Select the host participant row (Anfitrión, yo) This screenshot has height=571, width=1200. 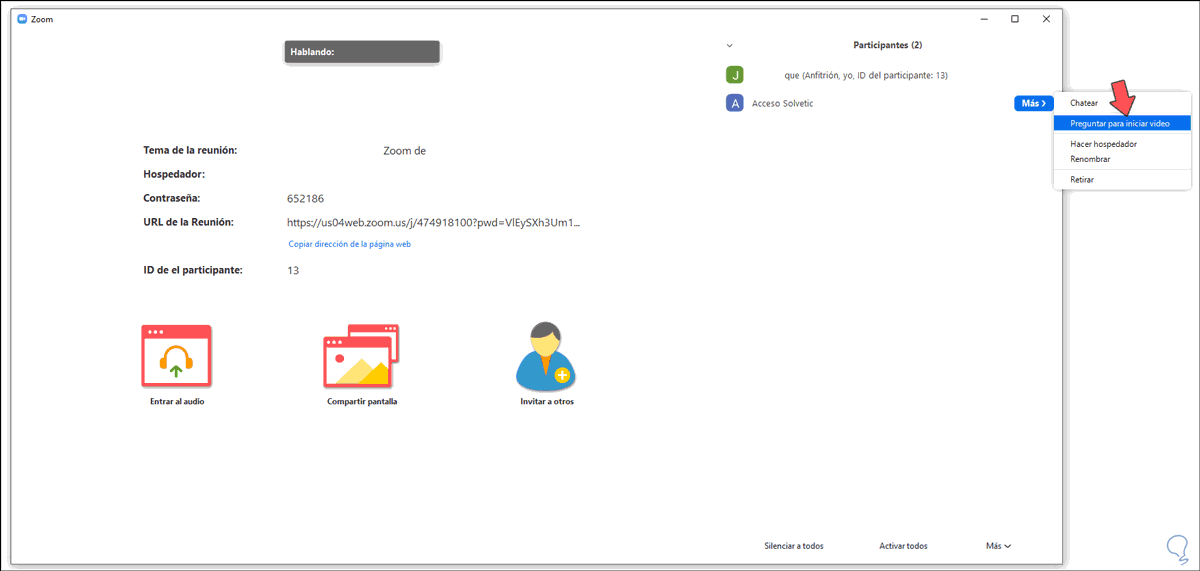[x=888, y=75]
